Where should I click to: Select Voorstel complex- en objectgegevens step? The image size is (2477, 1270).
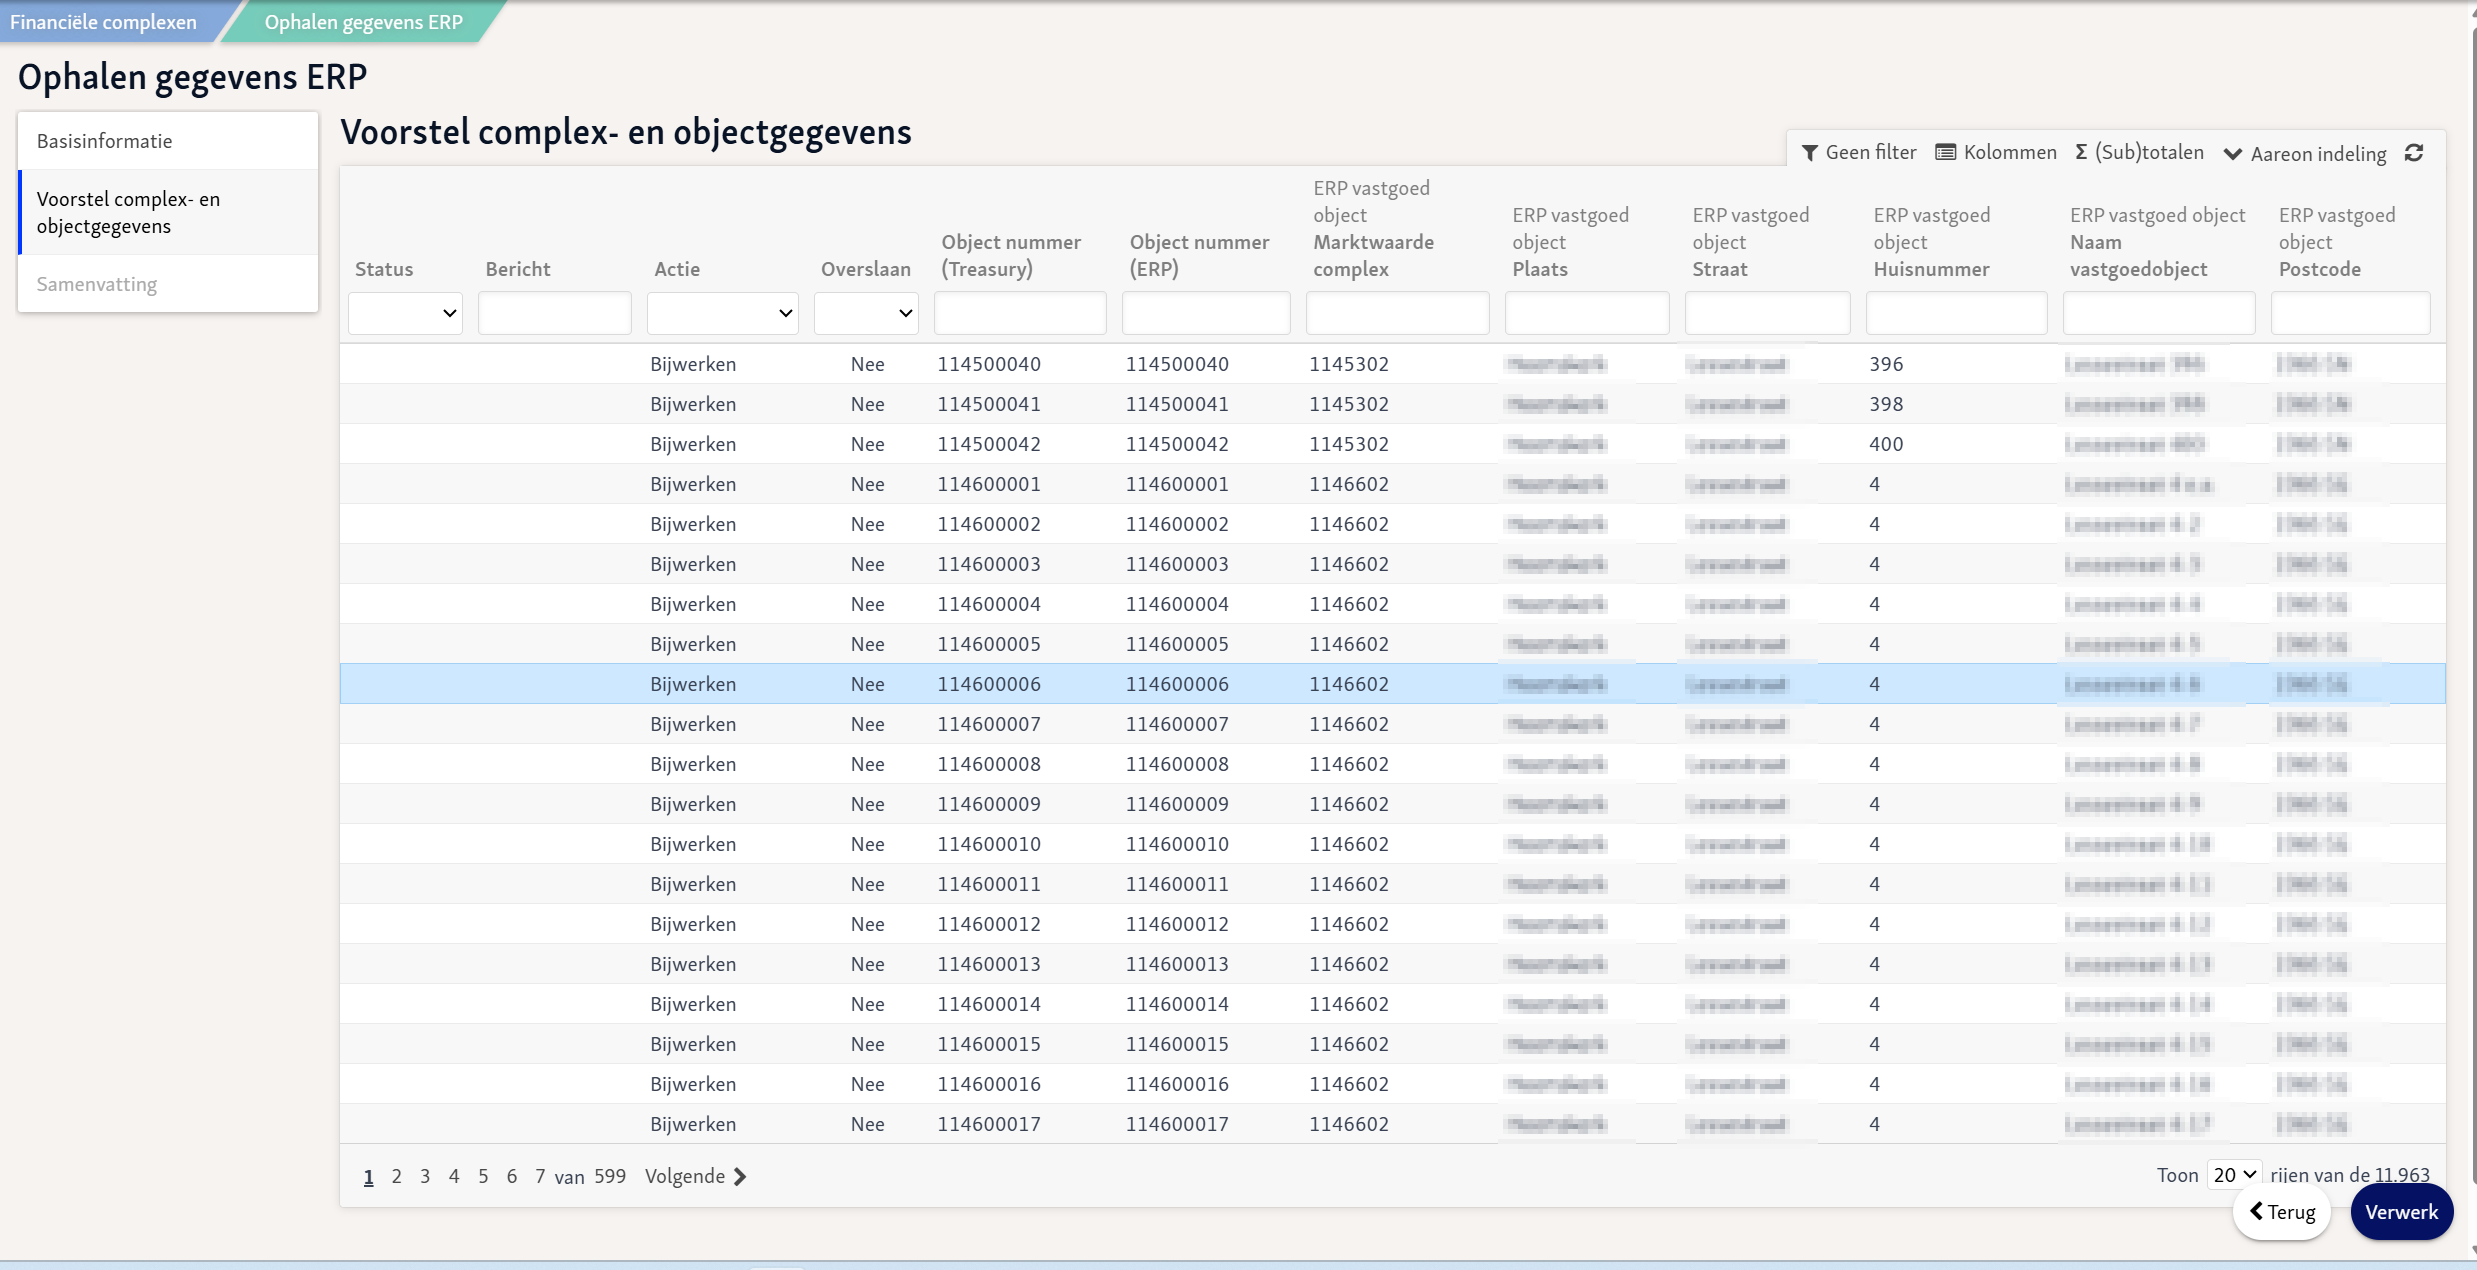pyautogui.click(x=168, y=212)
